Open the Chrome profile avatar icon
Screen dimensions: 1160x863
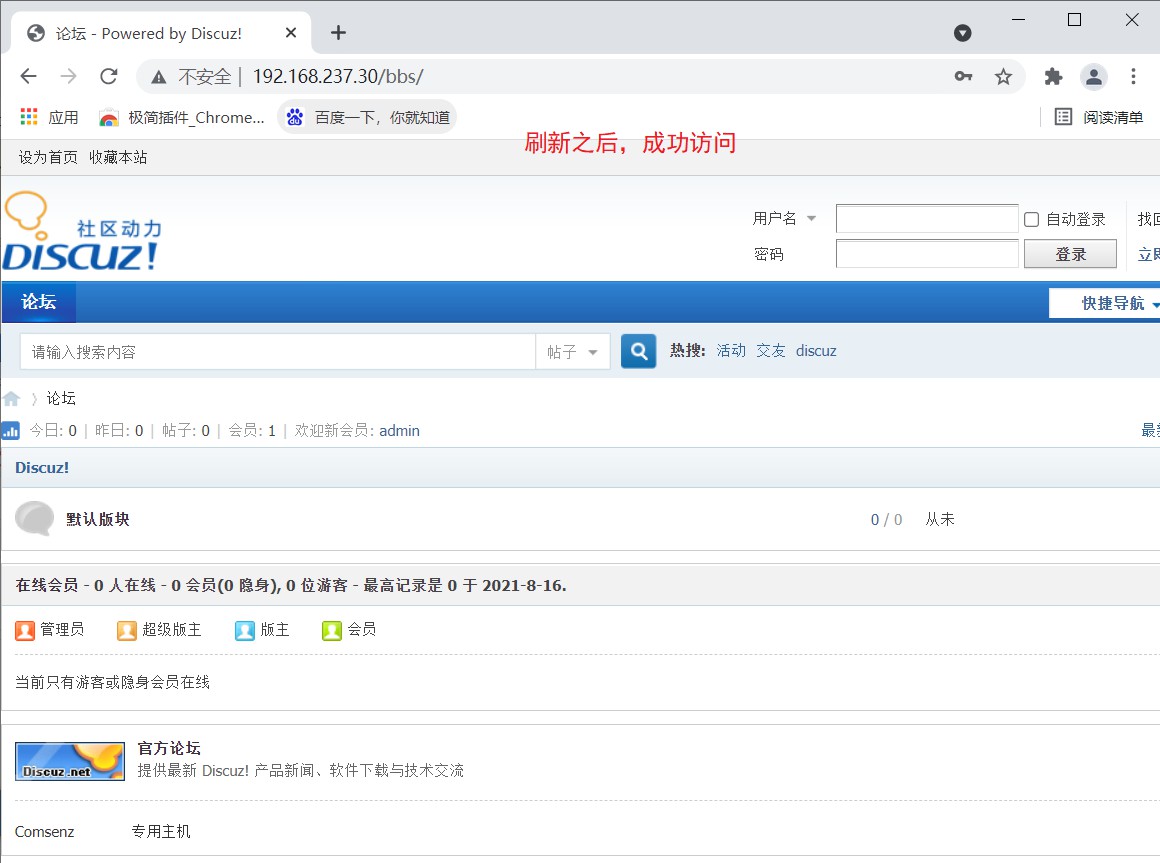[x=1093, y=76]
